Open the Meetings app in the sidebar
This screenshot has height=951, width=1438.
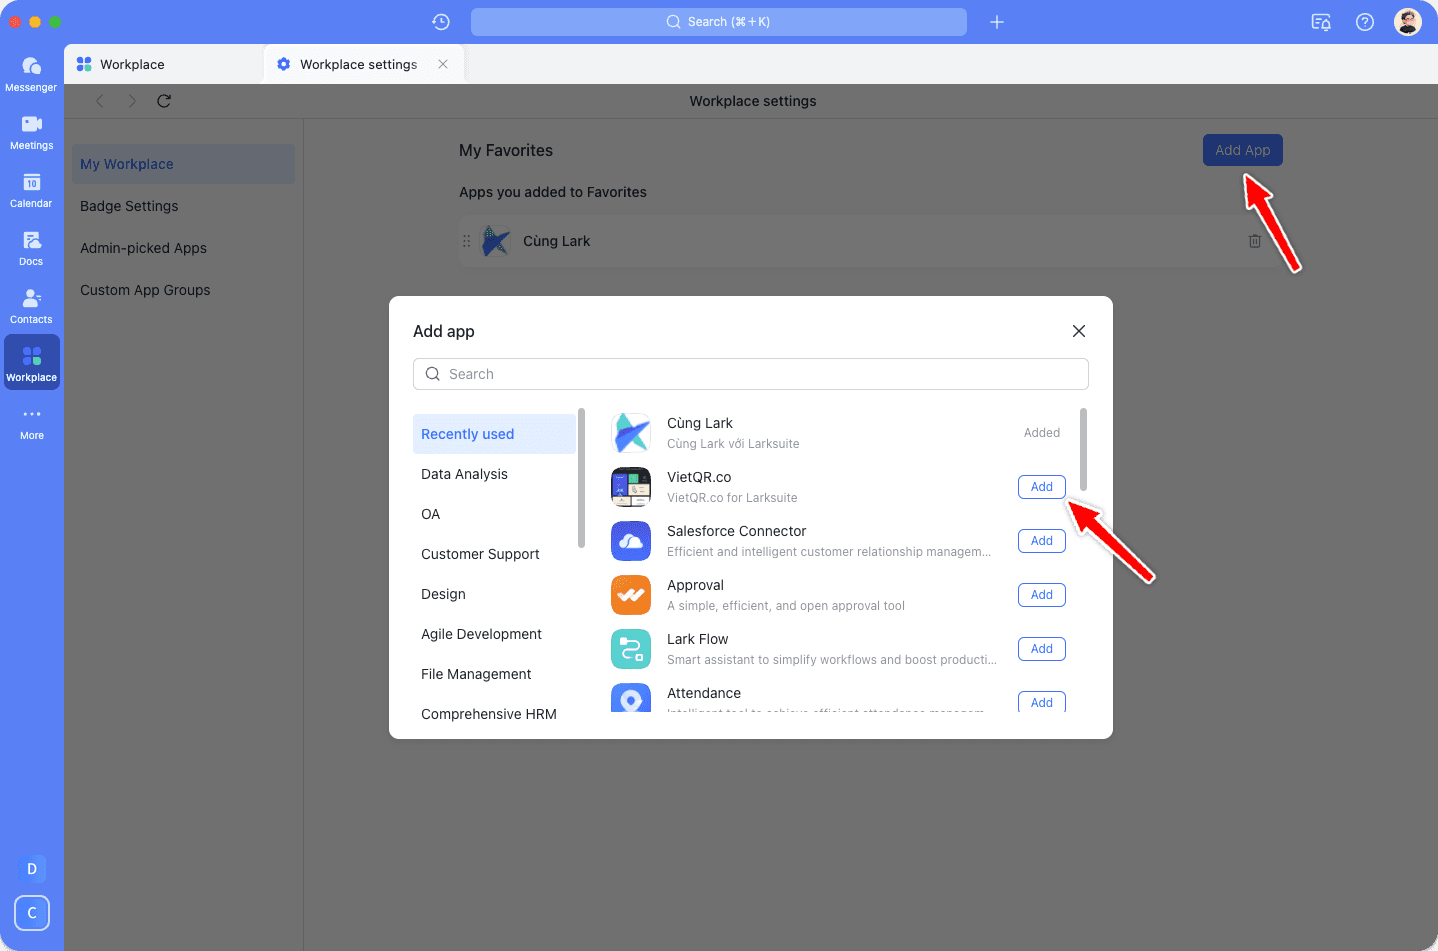31,130
